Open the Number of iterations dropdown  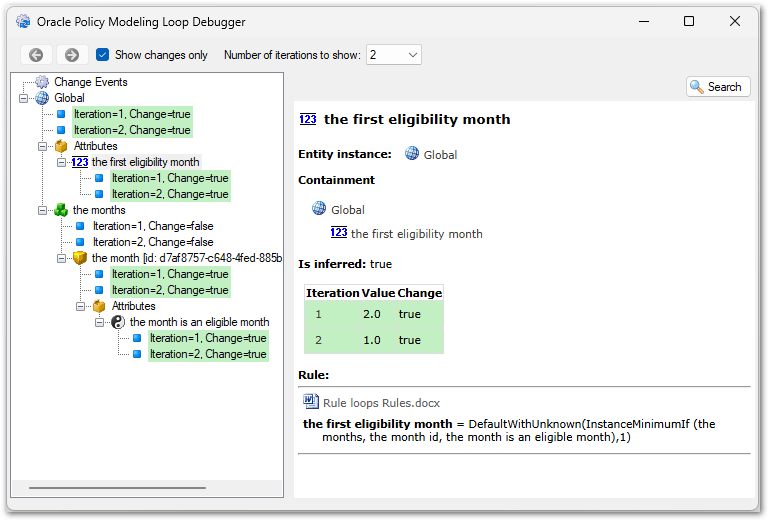coord(393,54)
